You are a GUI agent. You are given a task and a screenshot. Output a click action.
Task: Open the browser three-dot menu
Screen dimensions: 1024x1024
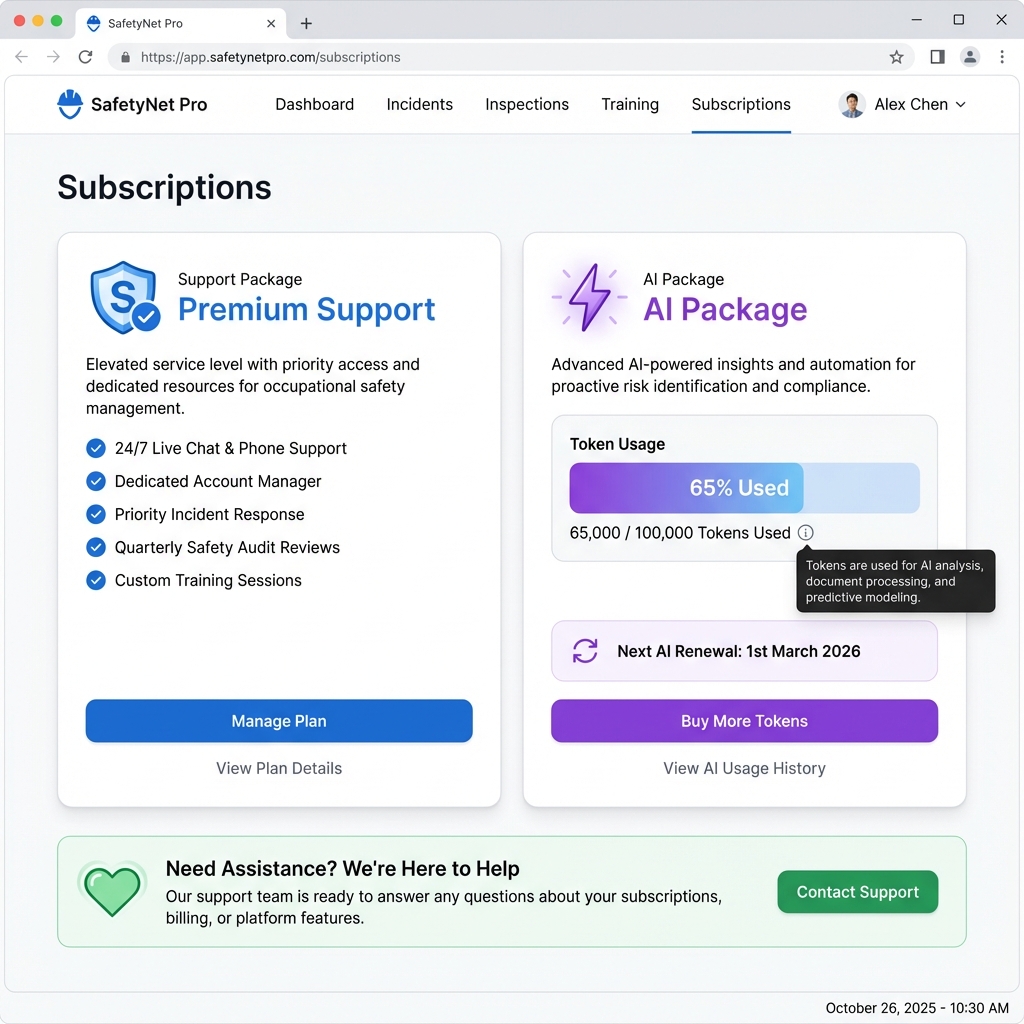1002,57
